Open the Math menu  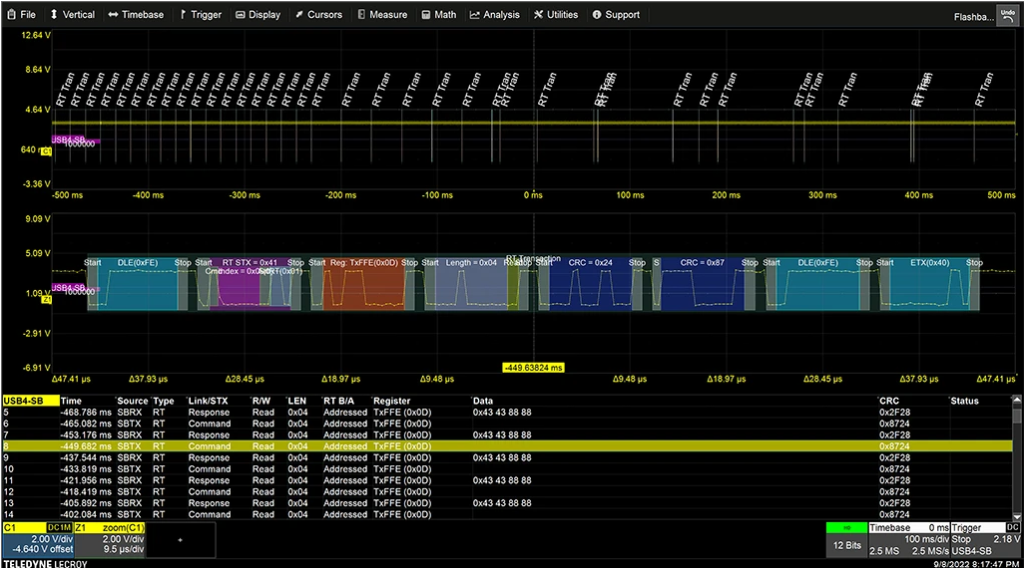(439, 14)
